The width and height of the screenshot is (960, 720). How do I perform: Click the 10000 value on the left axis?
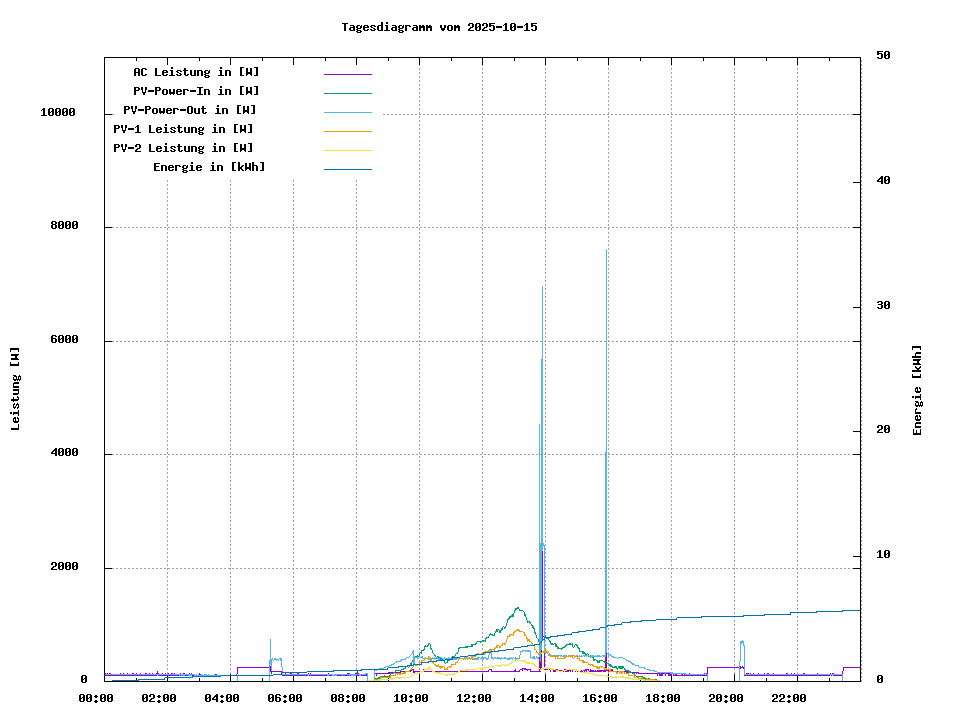58,113
